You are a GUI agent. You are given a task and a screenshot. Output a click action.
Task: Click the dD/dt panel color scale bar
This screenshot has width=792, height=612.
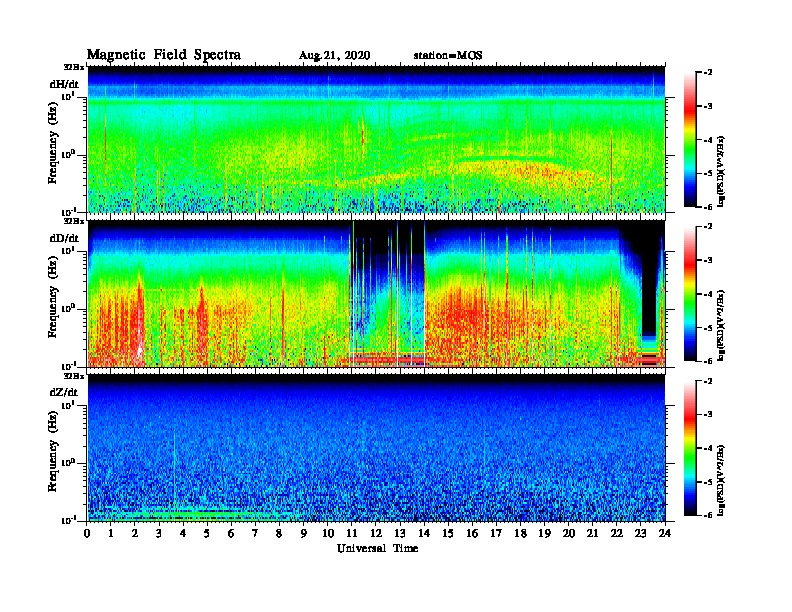690,293
